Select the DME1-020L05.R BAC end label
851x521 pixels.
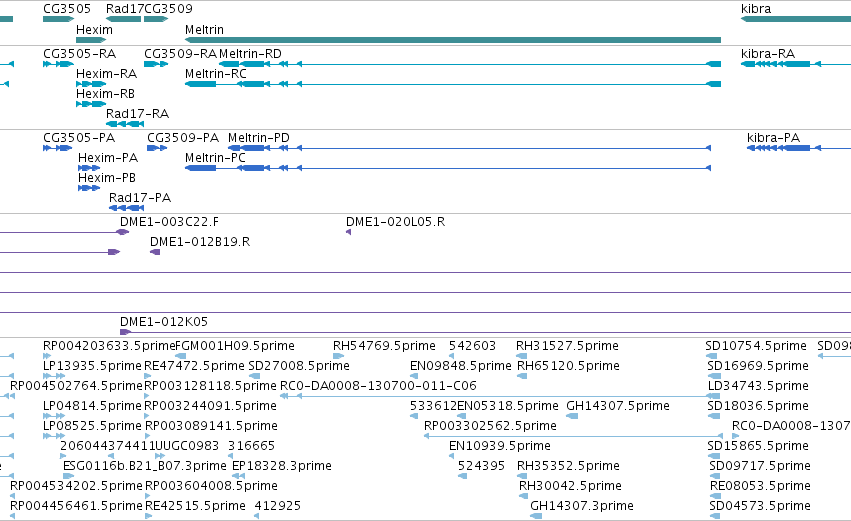tap(396, 222)
